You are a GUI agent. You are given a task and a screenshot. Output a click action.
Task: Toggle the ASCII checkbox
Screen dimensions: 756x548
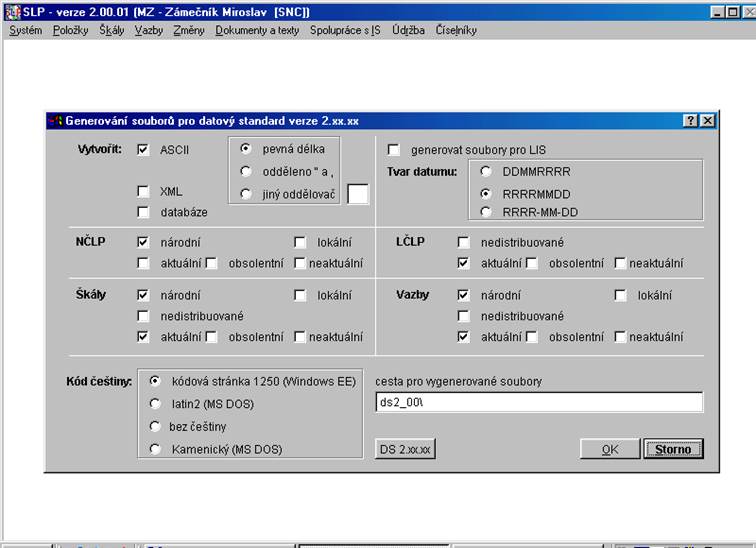pyautogui.click(x=143, y=150)
